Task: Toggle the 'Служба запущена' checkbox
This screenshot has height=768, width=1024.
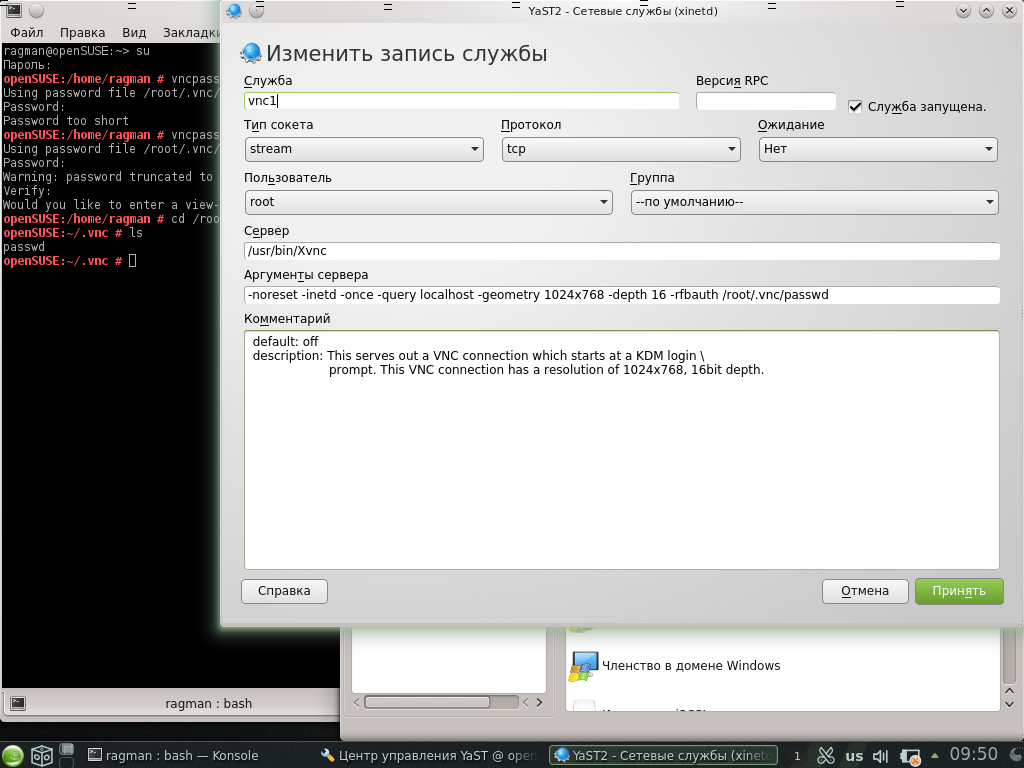Action: pos(855,107)
